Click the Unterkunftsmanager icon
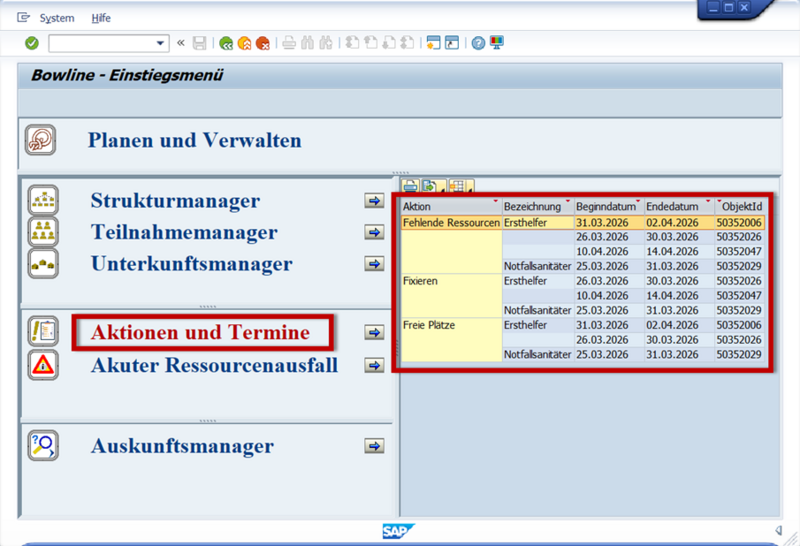This screenshot has height=546, width=800. (x=43, y=263)
